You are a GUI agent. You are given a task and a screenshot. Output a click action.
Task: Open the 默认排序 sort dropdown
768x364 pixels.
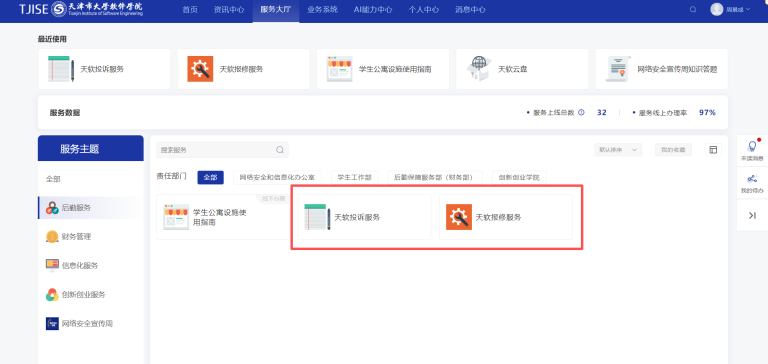tap(619, 150)
